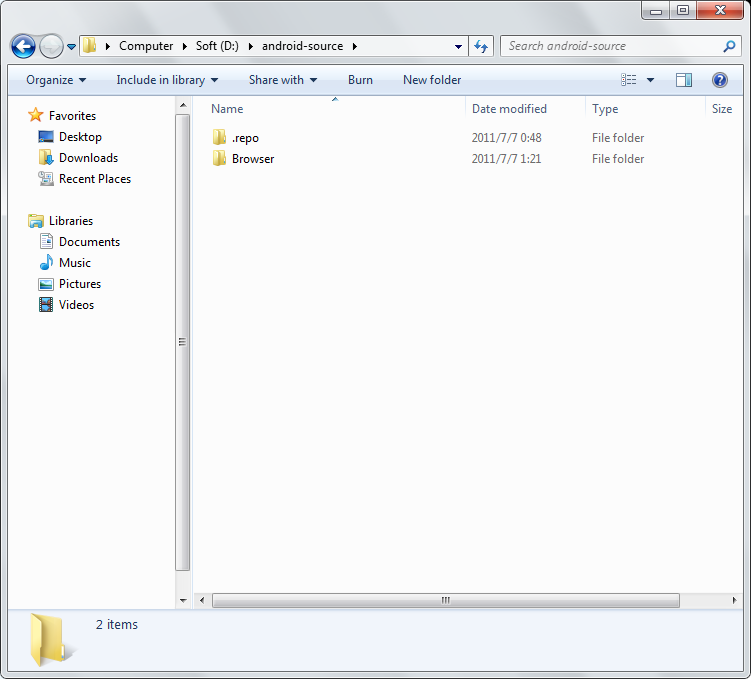Click large folder icon in details pane
Screen dimensions: 751x679
tap(53, 640)
